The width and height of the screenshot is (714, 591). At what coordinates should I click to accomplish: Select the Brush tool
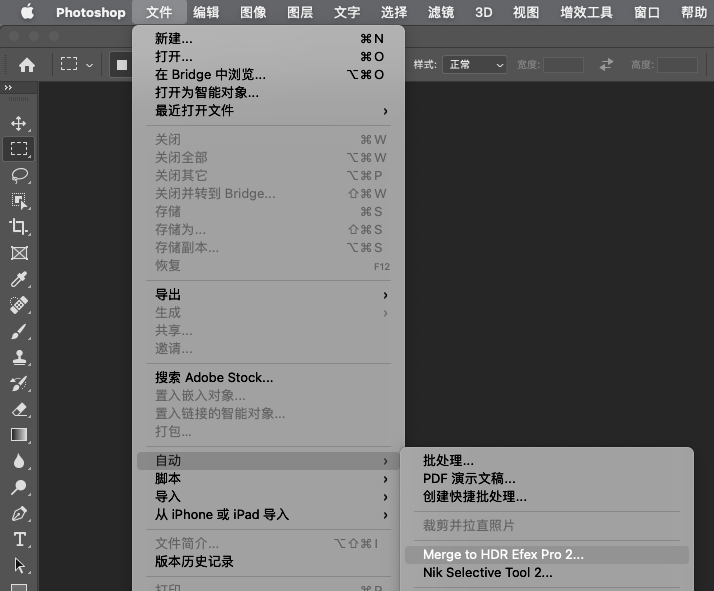click(19, 331)
